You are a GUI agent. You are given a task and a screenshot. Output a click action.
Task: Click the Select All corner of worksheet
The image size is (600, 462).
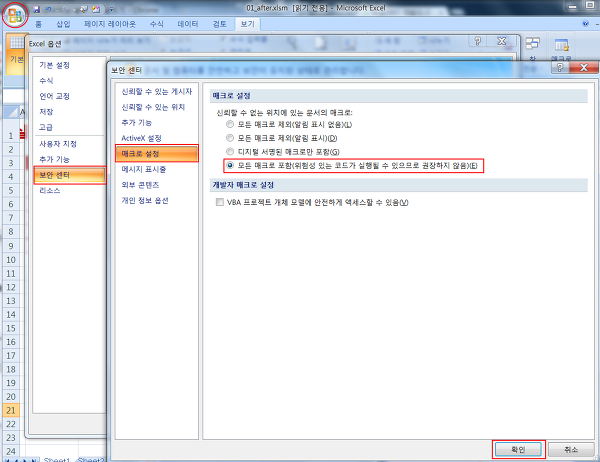click(x=11, y=112)
